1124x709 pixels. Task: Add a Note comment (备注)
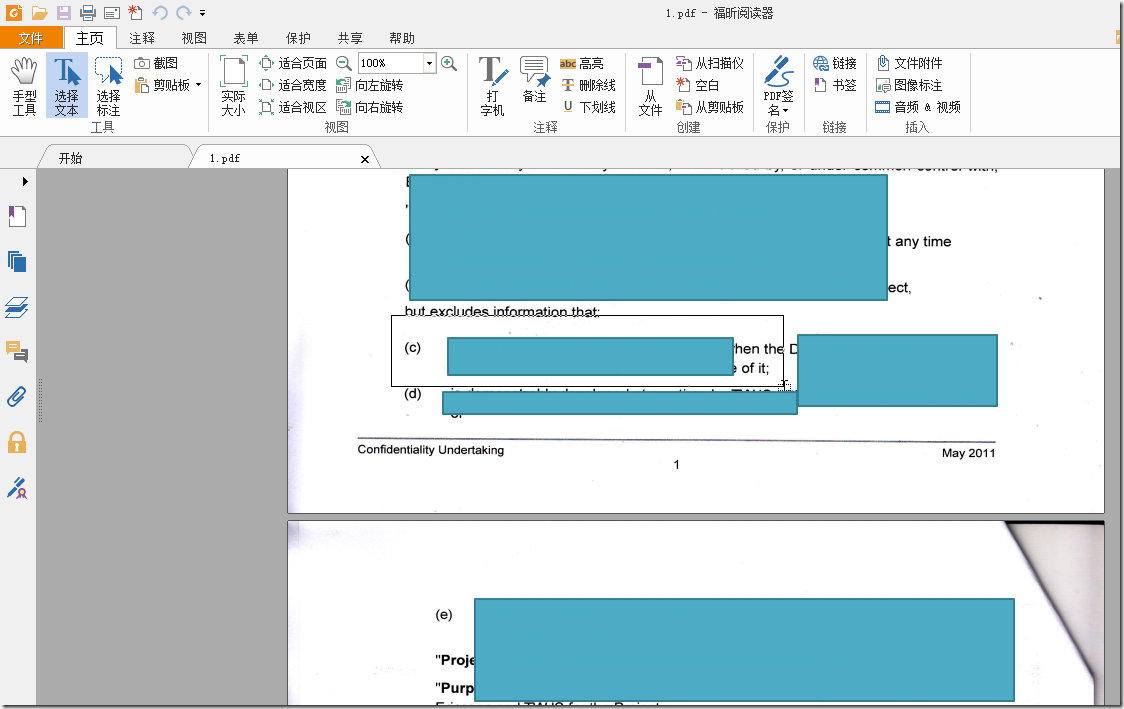(x=534, y=80)
